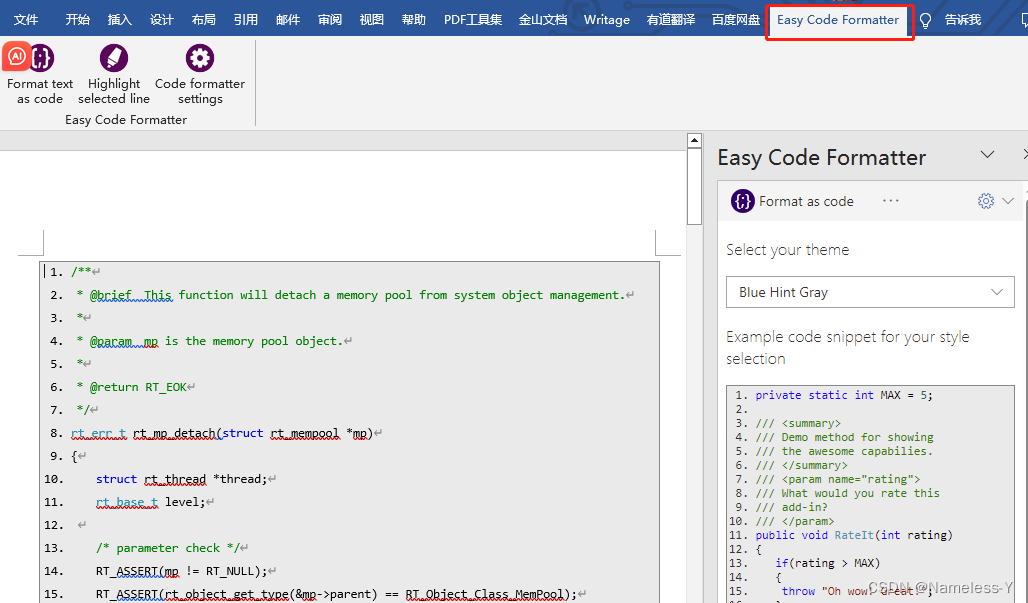Click 'private static int MAX = 5;' sample line
This screenshot has height=603, width=1028.
(844, 395)
